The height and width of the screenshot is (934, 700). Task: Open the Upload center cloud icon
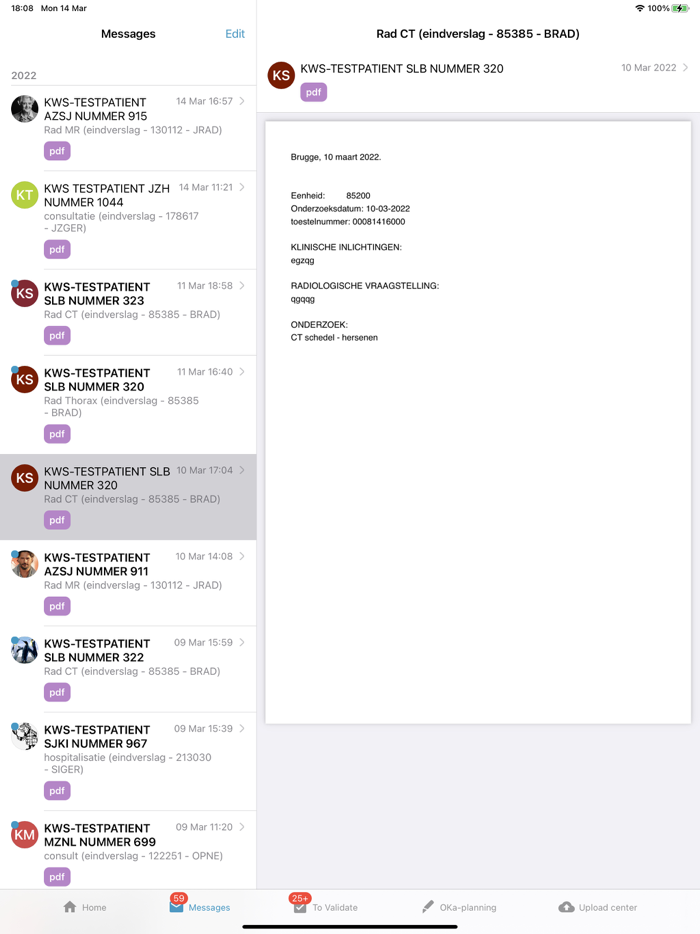coord(566,907)
